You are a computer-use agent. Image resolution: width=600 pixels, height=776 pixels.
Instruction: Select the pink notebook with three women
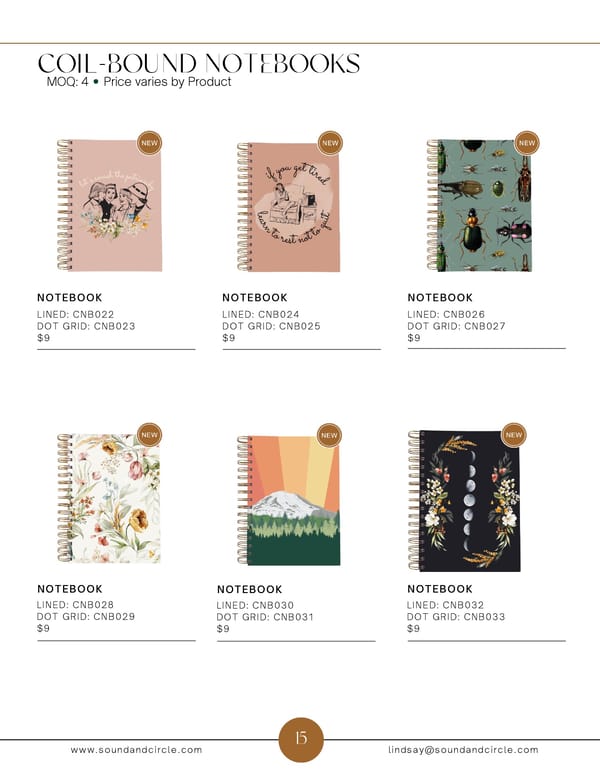coord(109,205)
